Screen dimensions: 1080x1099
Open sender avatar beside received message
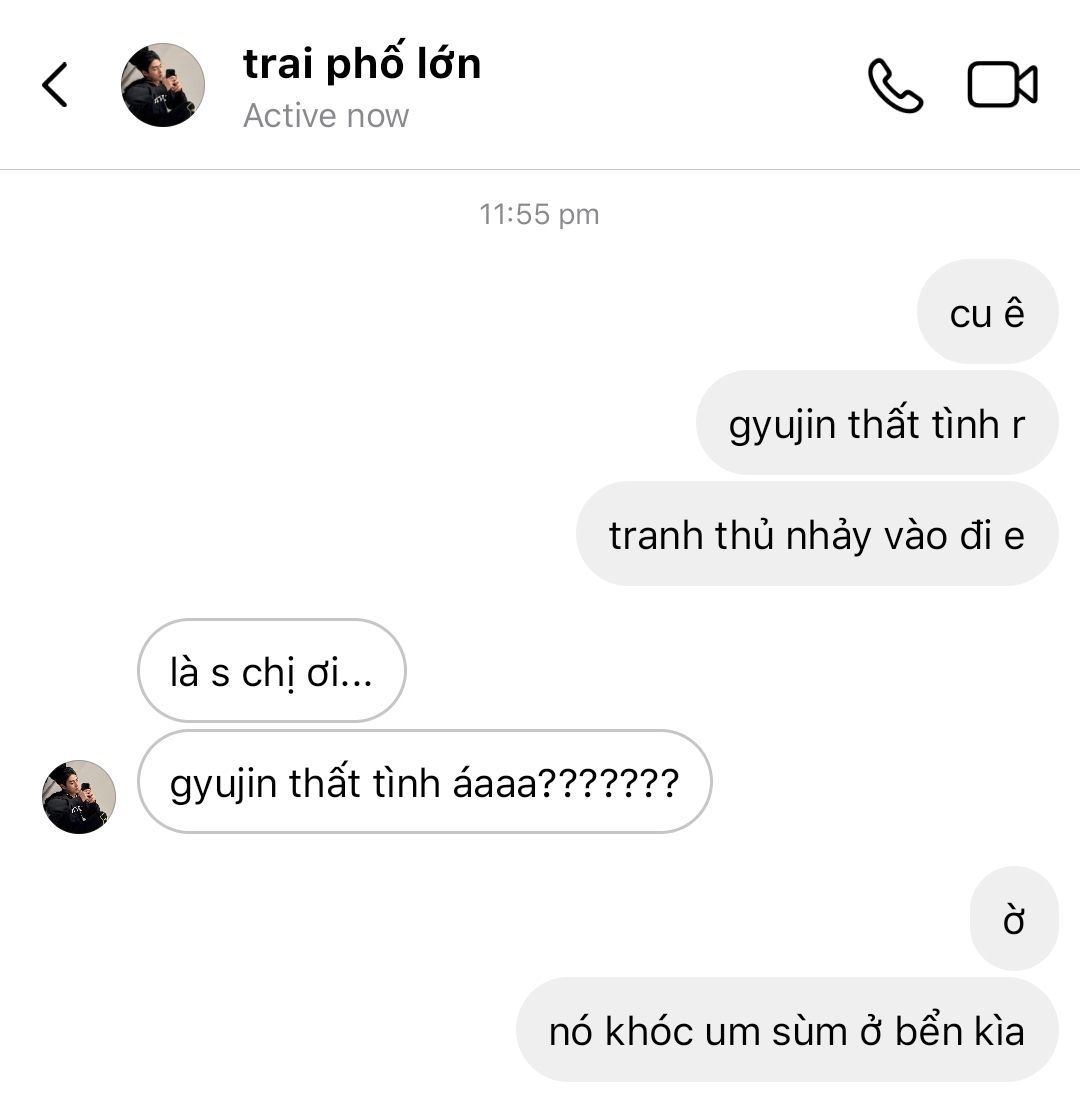click(x=79, y=797)
